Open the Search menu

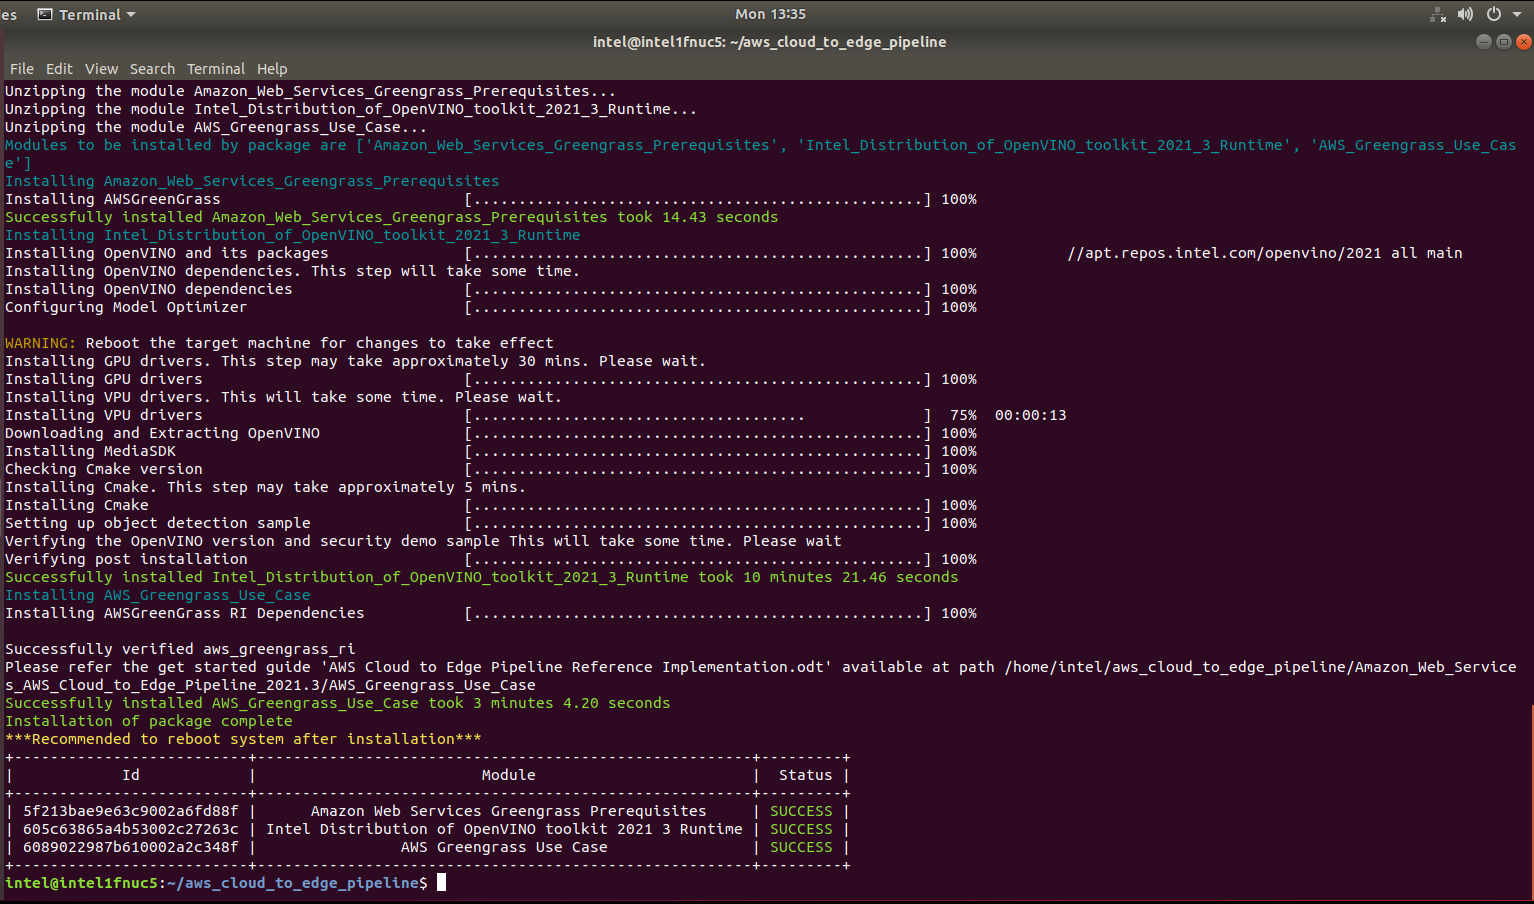(152, 69)
